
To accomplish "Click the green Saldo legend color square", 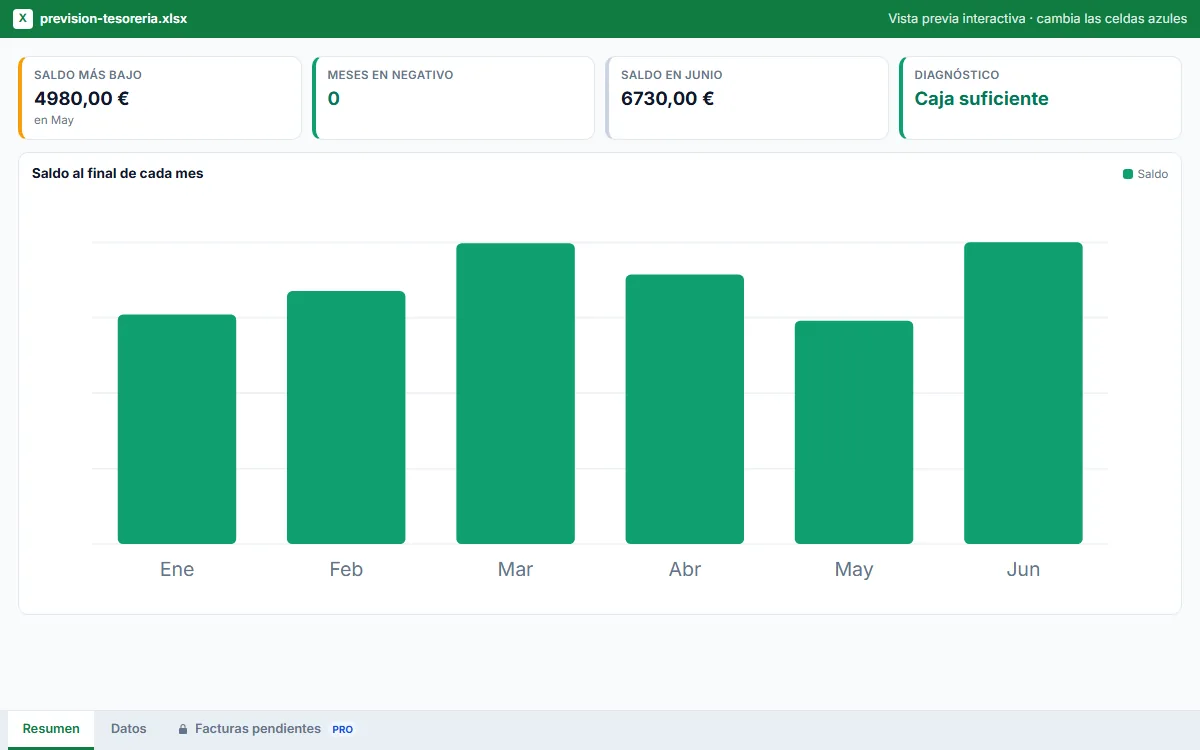I will [x=1128, y=174].
